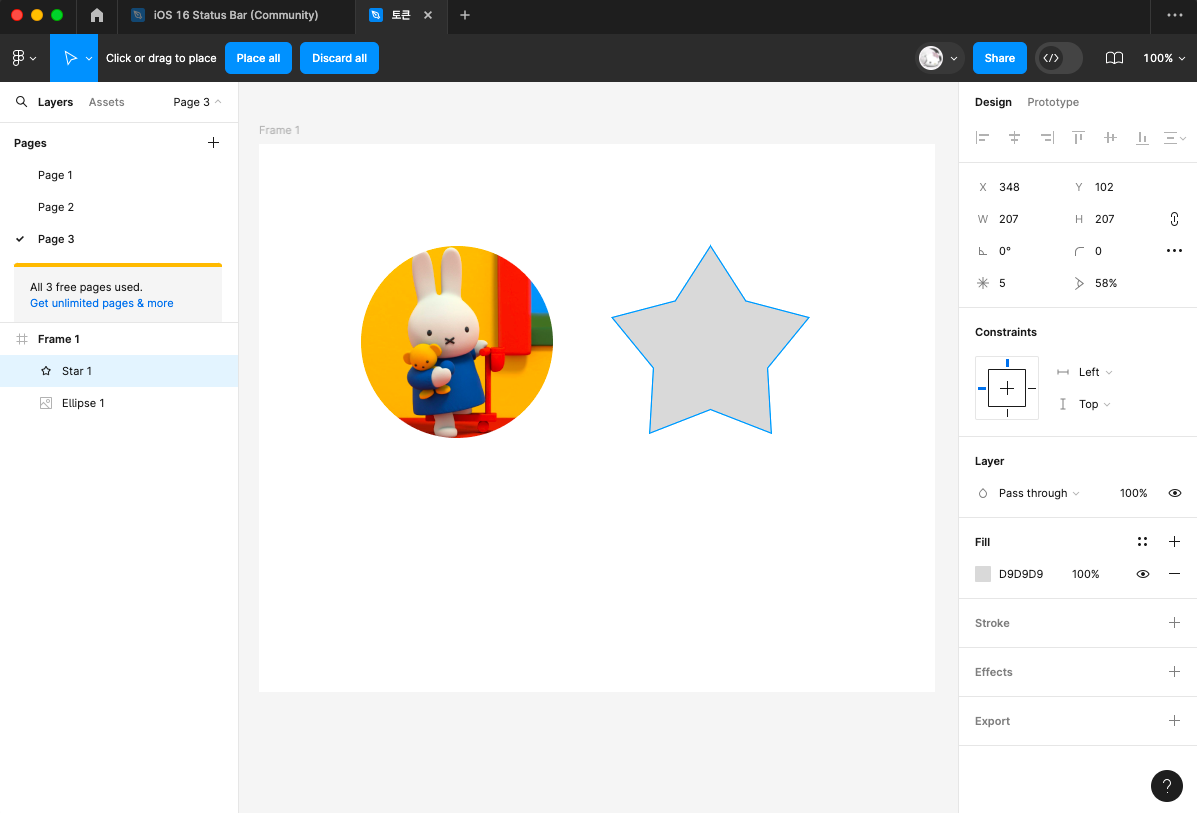Viewport: 1197px width, 813px height.
Task: Switch to the Design tab
Action: tap(992, 102)
